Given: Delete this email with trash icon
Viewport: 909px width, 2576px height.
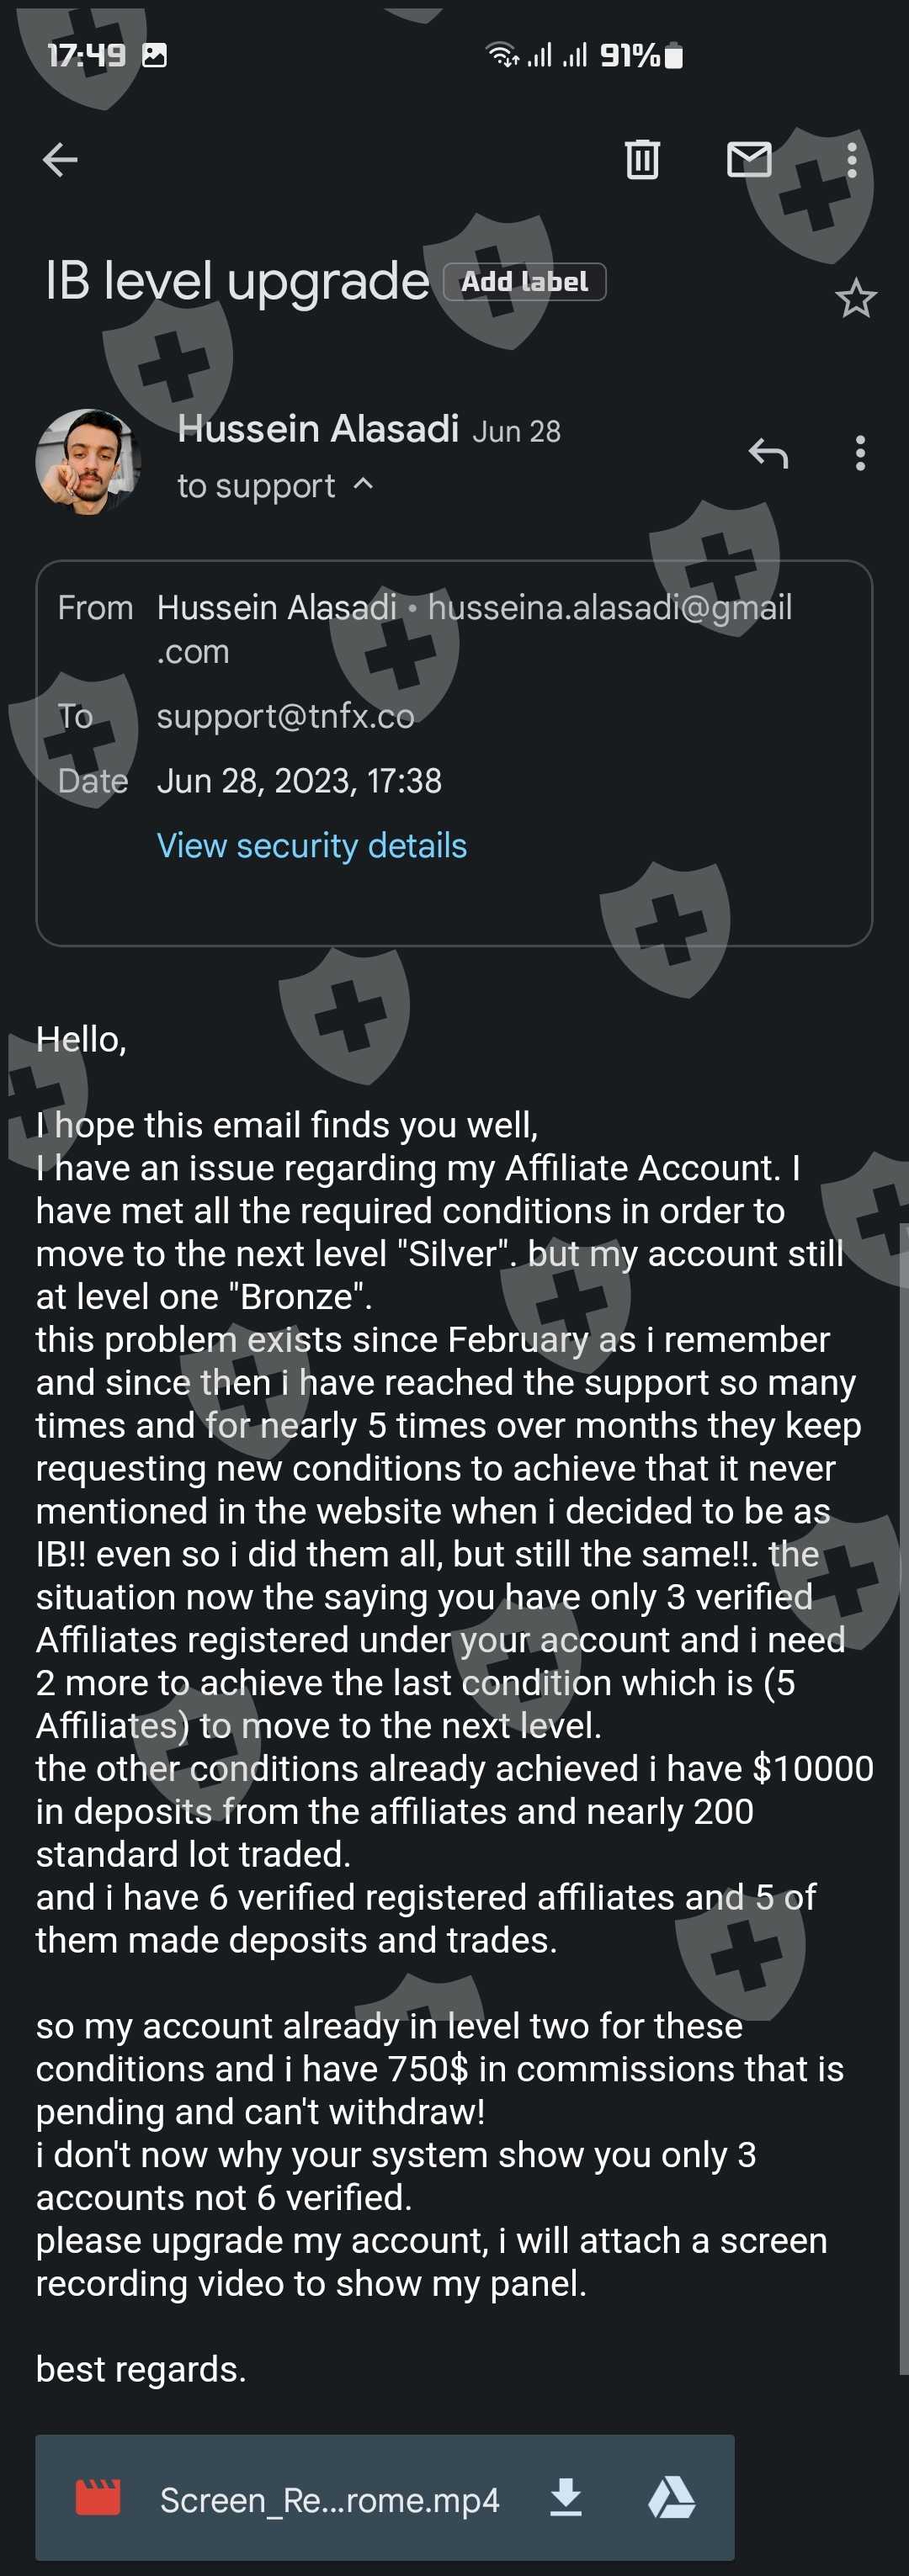Looking at the screenshot, I should tap(642, 159).
